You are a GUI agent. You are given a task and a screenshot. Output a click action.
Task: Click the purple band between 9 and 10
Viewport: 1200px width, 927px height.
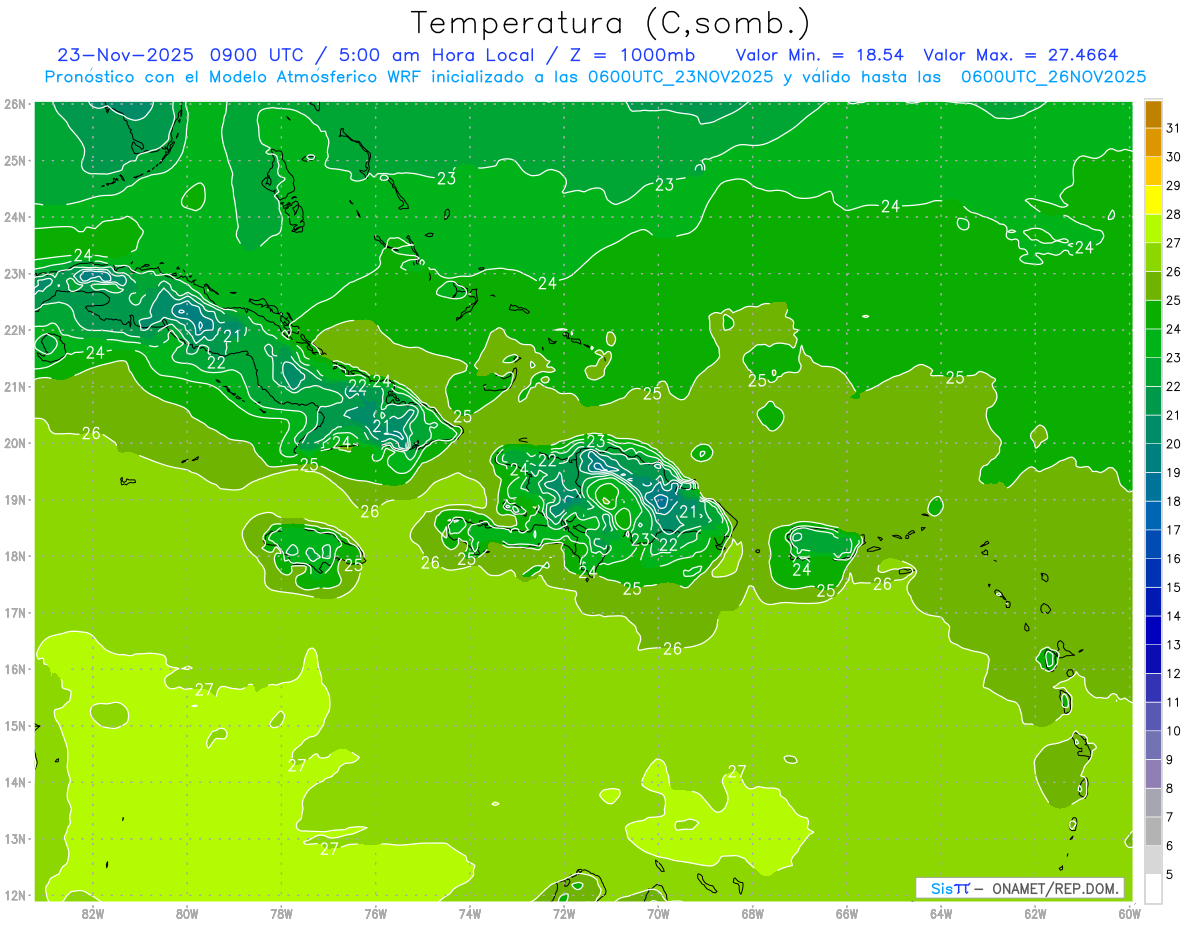(1153, 745)
